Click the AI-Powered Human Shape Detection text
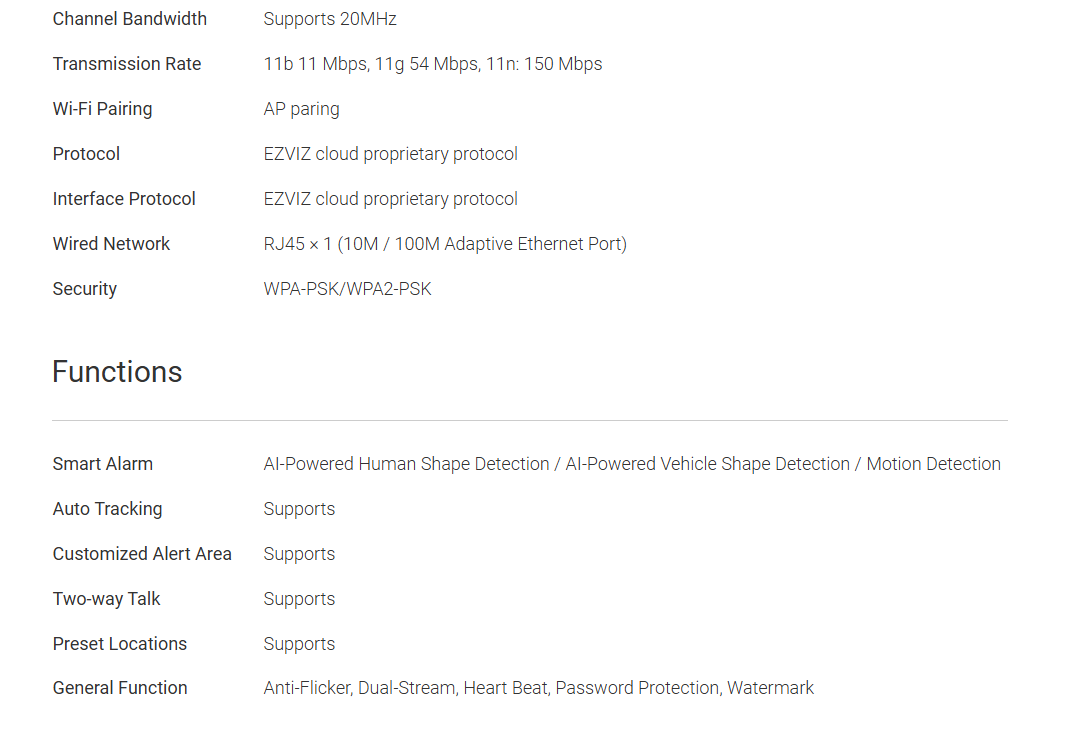 click(406, 464)
